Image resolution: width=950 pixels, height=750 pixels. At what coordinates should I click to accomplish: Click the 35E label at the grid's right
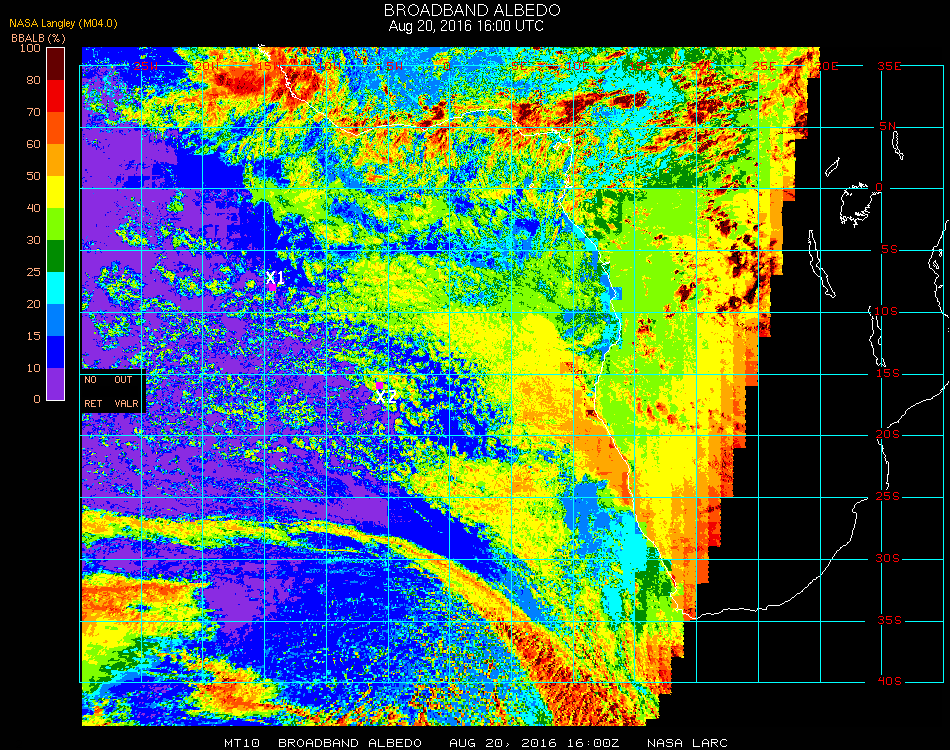889,66
